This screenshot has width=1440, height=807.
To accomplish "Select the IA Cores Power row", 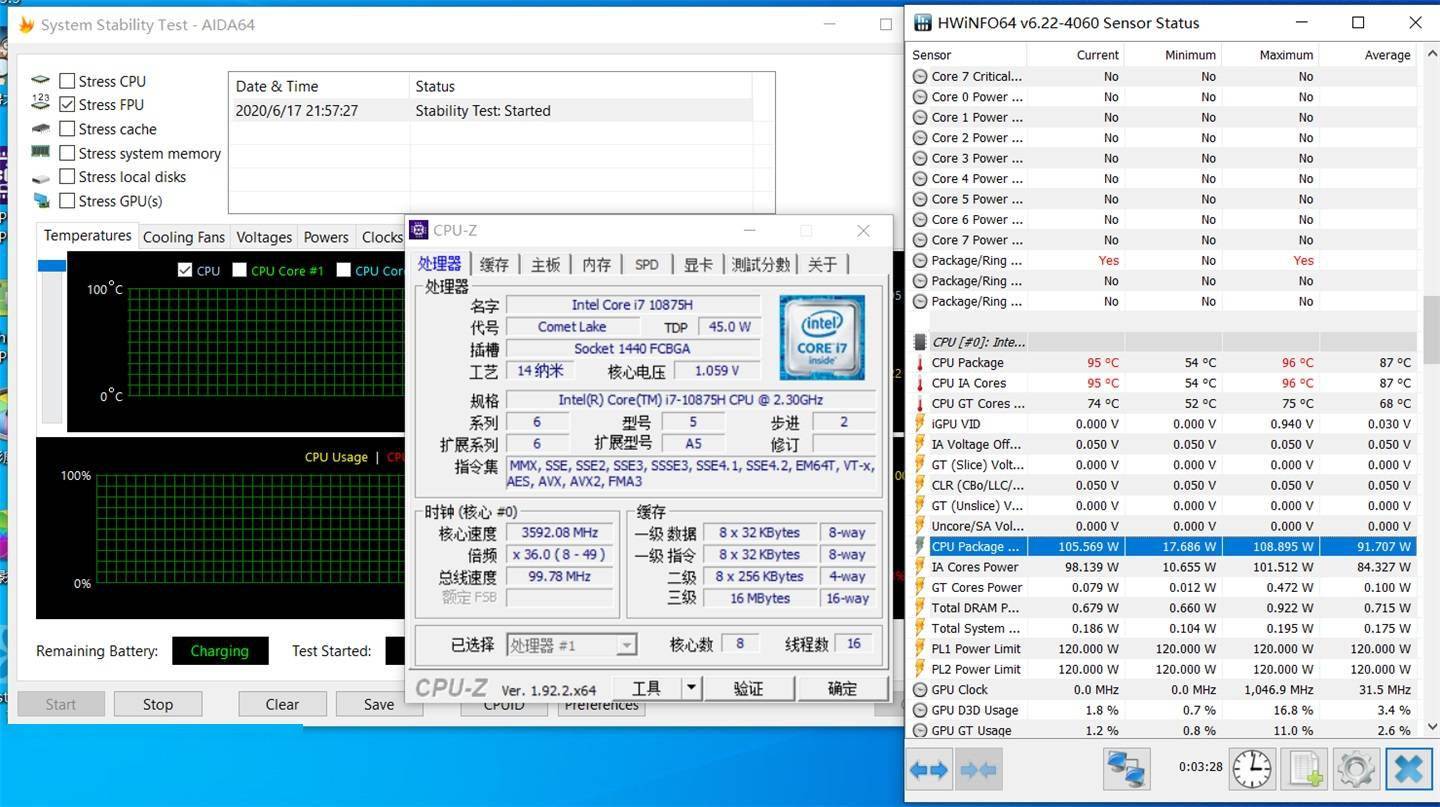I will click(x=1162, y=567).
